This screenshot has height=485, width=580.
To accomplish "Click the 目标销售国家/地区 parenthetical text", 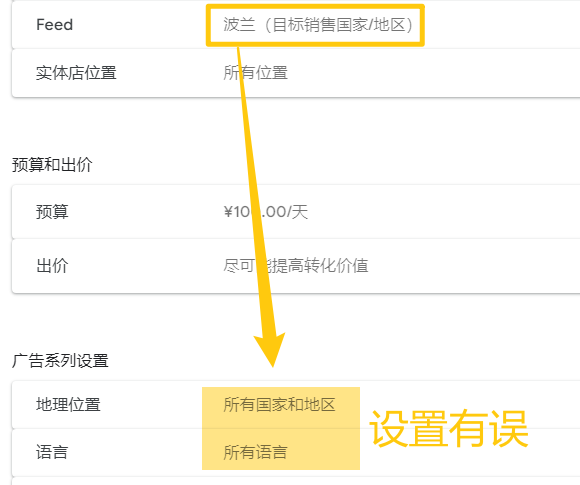I will [338, 25].
